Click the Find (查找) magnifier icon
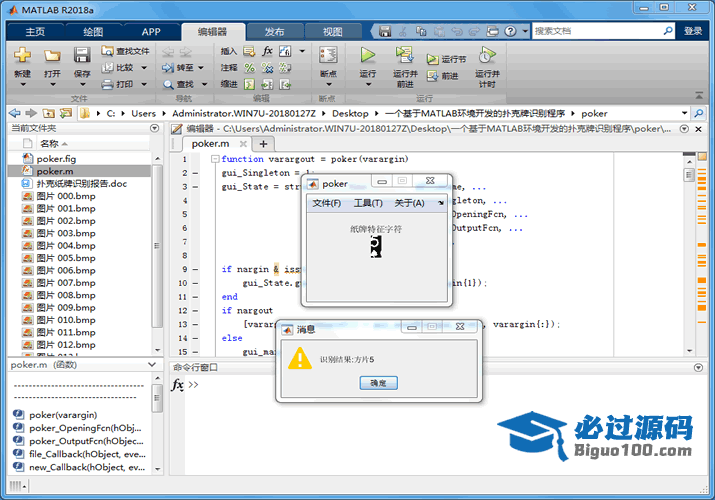Viewport: 715px width, 500px height. 168,84
